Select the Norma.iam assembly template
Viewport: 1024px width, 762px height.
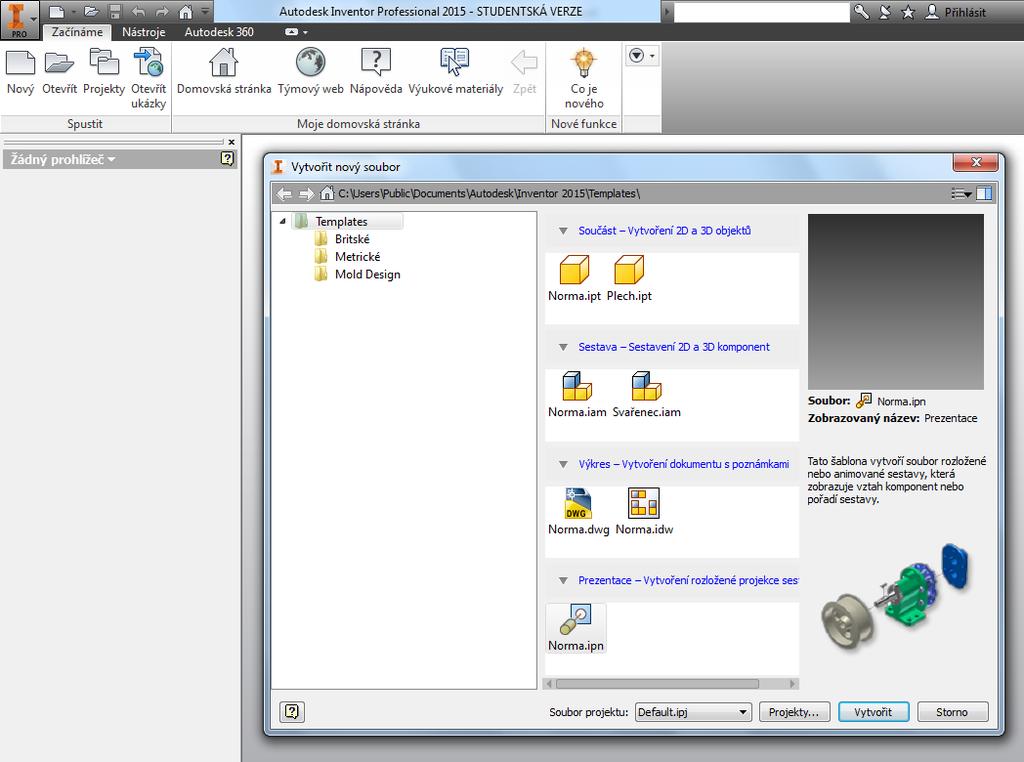tap(577, 394)
